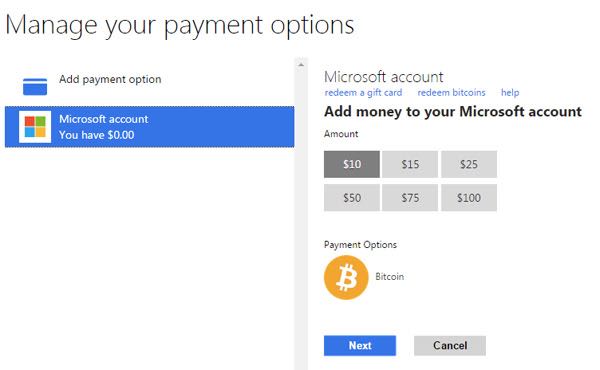The height and width of the screenshot is (370, 600).
Task: Pick the $75 amount option
Action: (410, 197)
